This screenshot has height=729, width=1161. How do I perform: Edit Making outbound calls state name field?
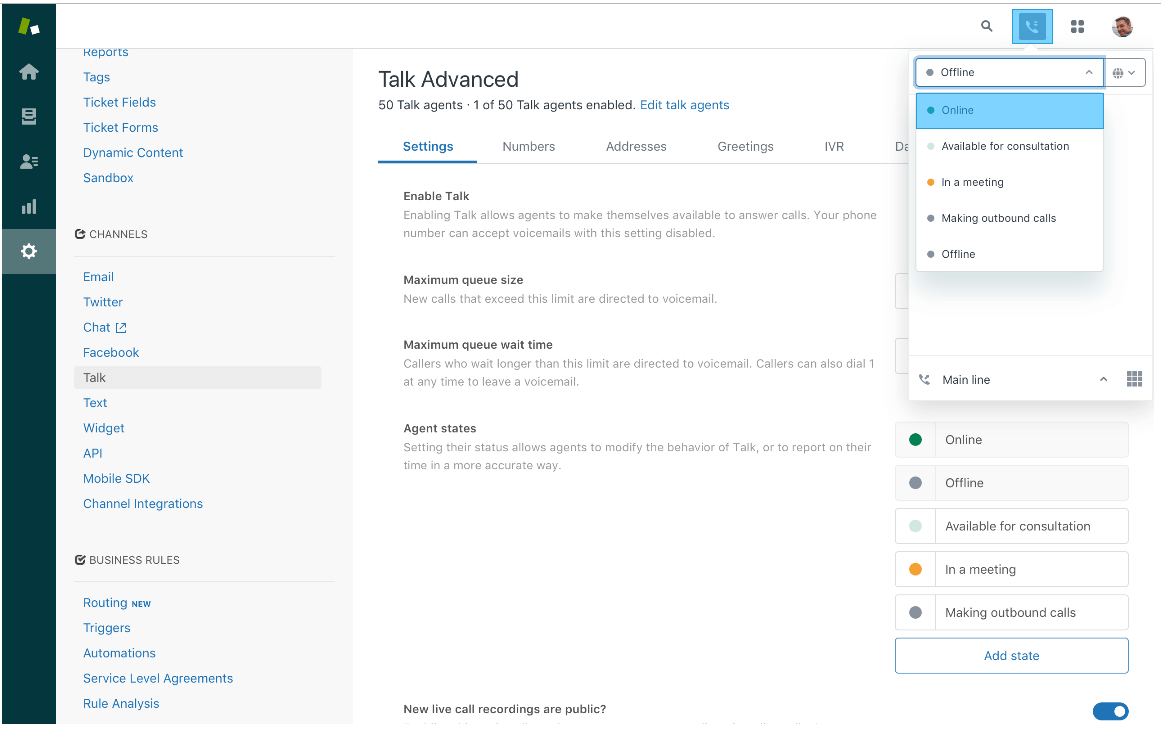[x=1031, y=613]
